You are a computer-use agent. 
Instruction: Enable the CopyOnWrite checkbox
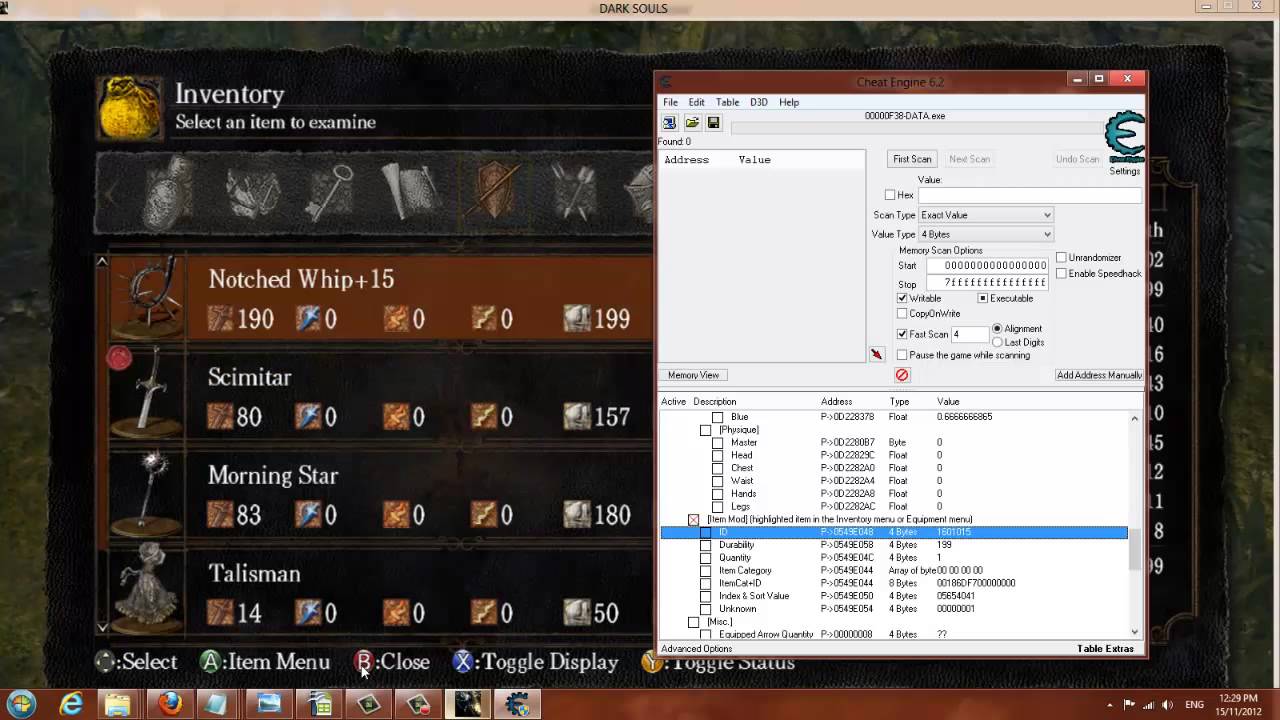pyautogui.click(x=902, y=314)
